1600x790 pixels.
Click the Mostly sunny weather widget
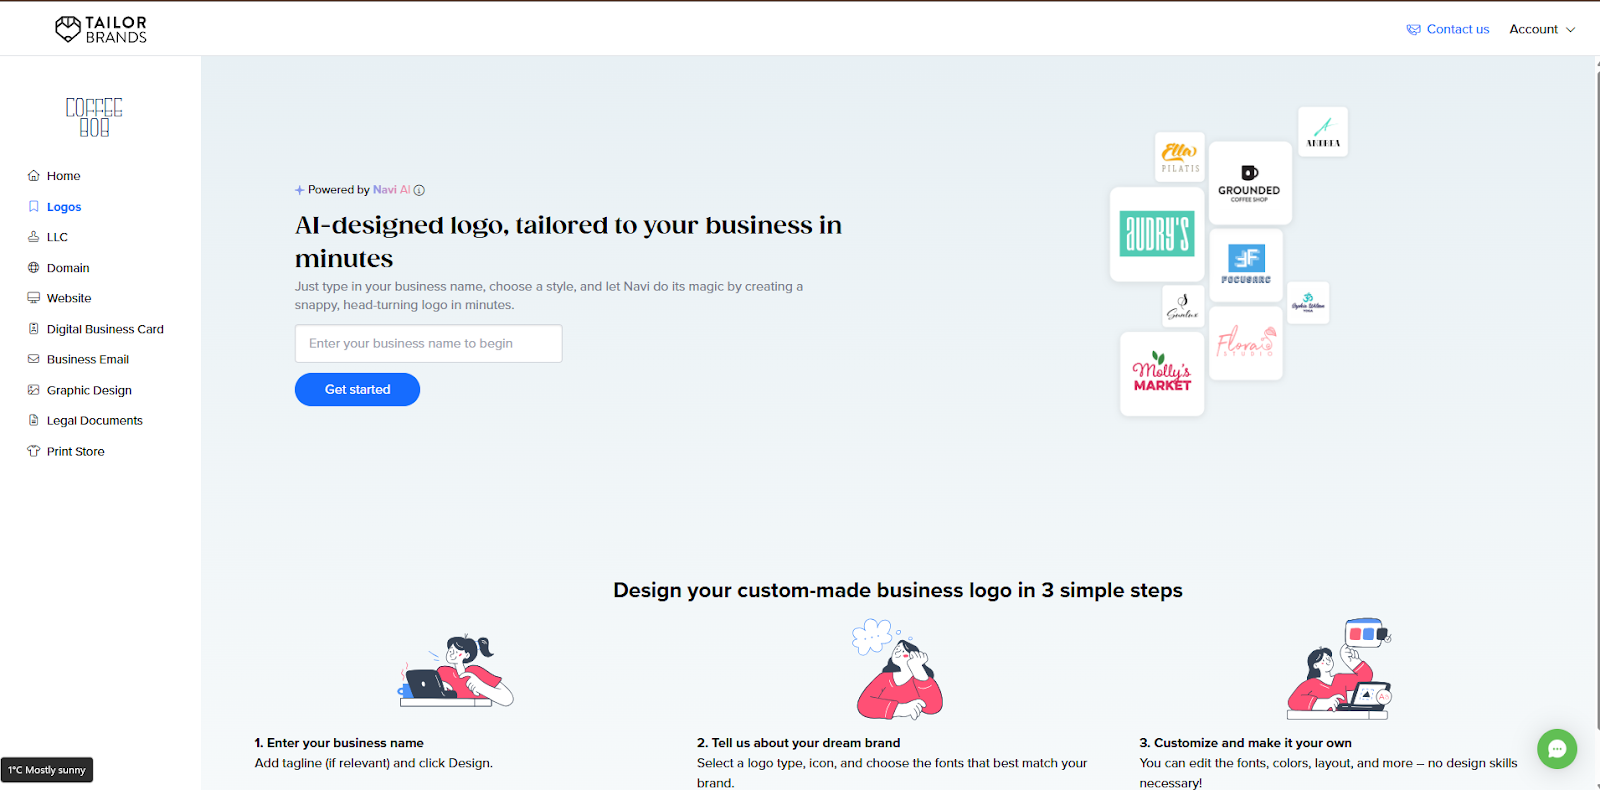(47, 770)
